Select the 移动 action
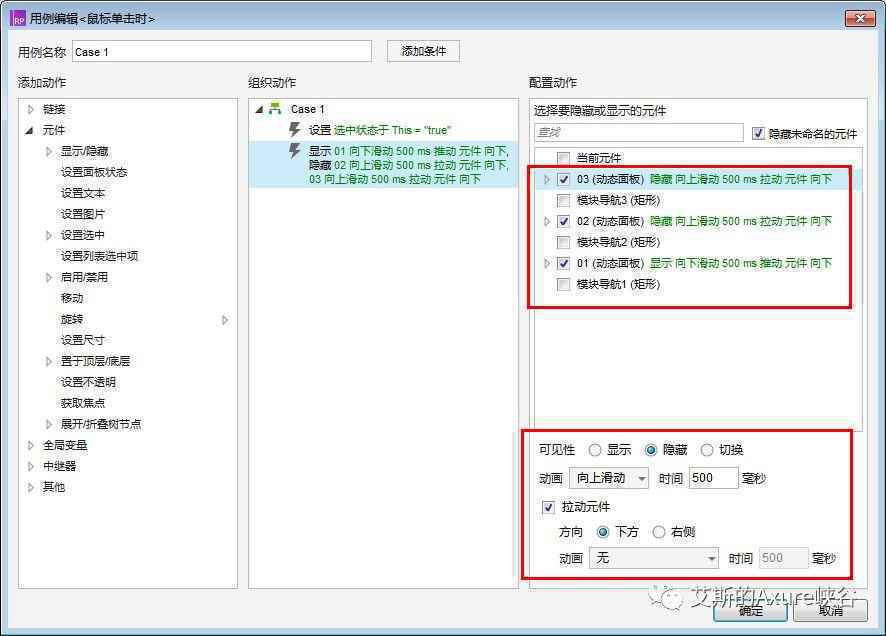Image resolution: width=886 pixels, height=636 pixels. pos(72,298)
